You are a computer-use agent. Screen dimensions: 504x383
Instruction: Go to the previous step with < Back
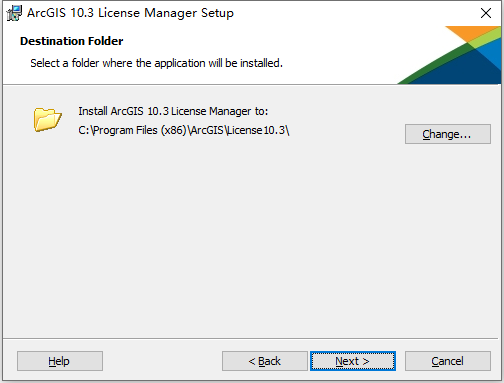click(265, 361)
